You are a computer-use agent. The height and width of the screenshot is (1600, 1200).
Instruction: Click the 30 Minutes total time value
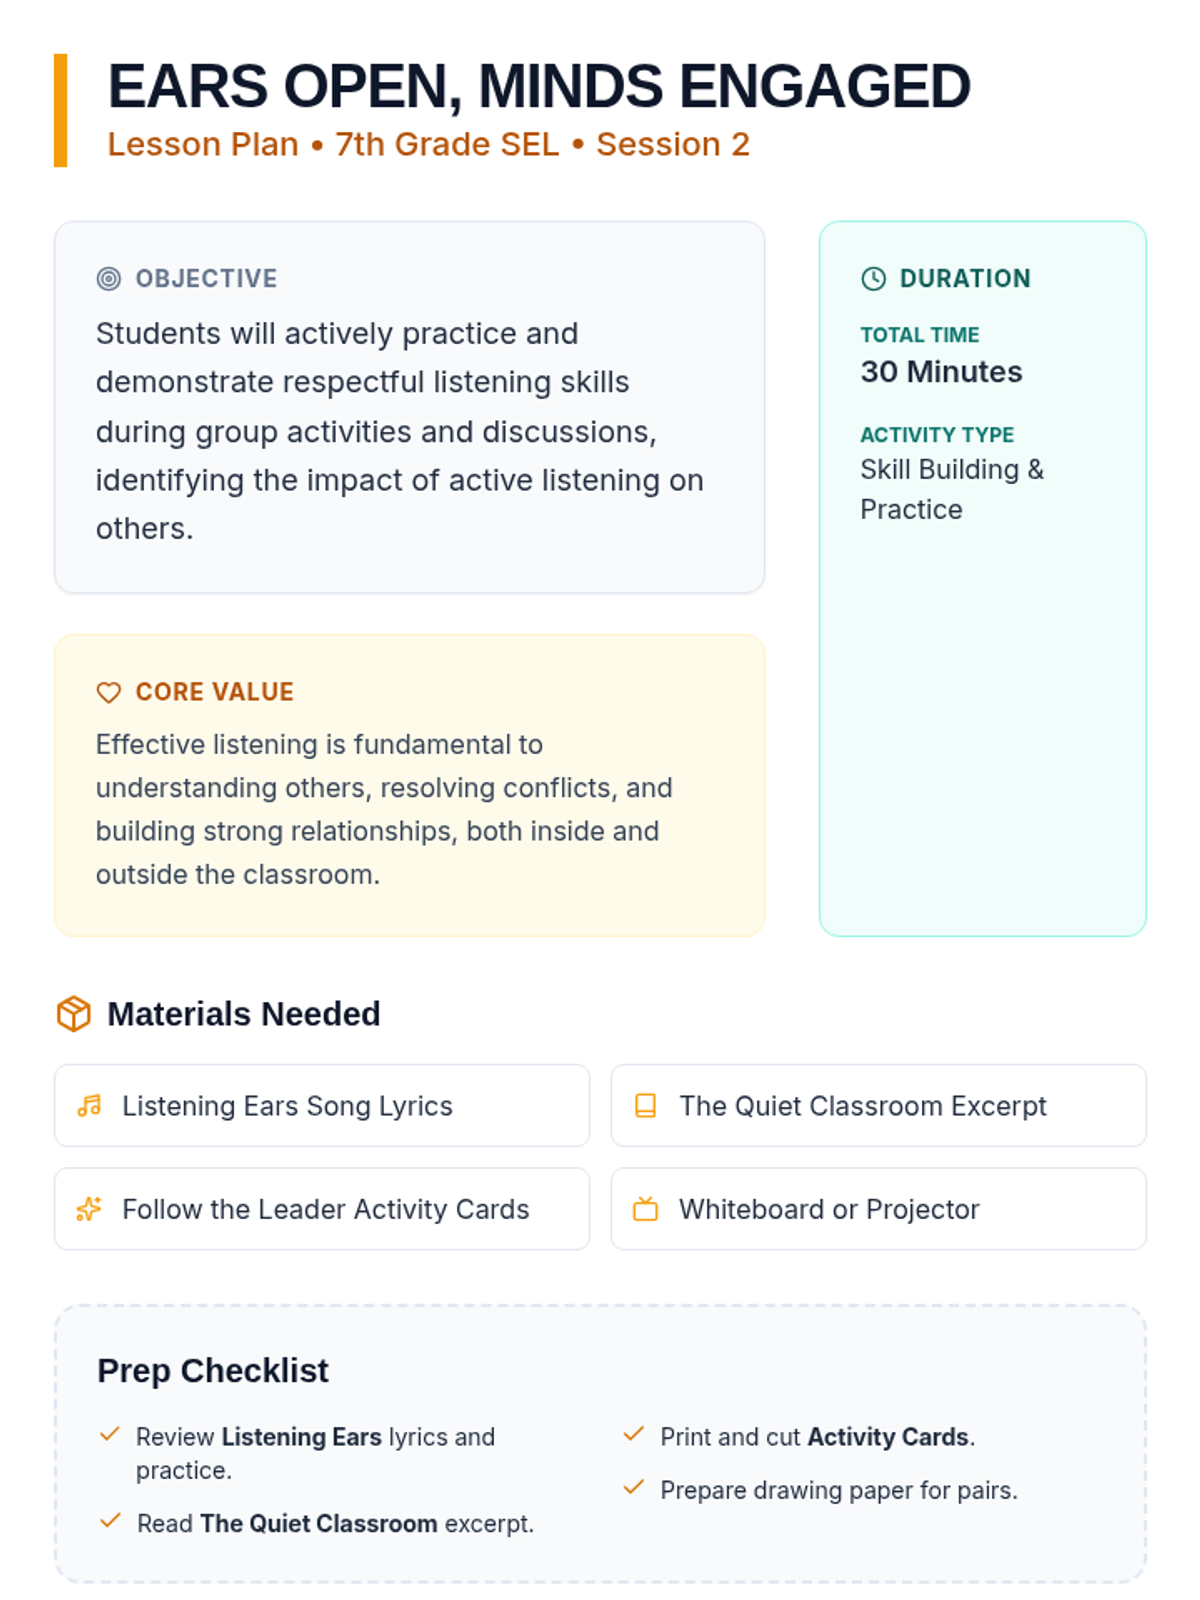point(941,372)
